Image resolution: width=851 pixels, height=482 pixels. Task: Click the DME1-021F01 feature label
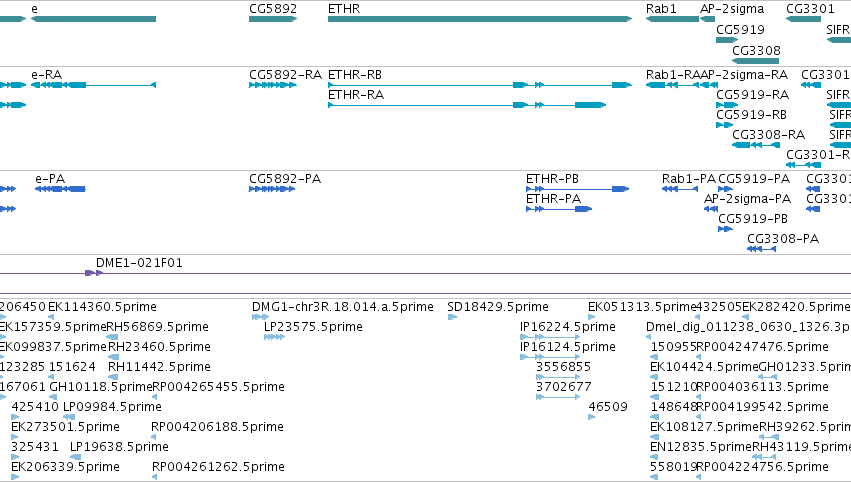tap(139, 263)
